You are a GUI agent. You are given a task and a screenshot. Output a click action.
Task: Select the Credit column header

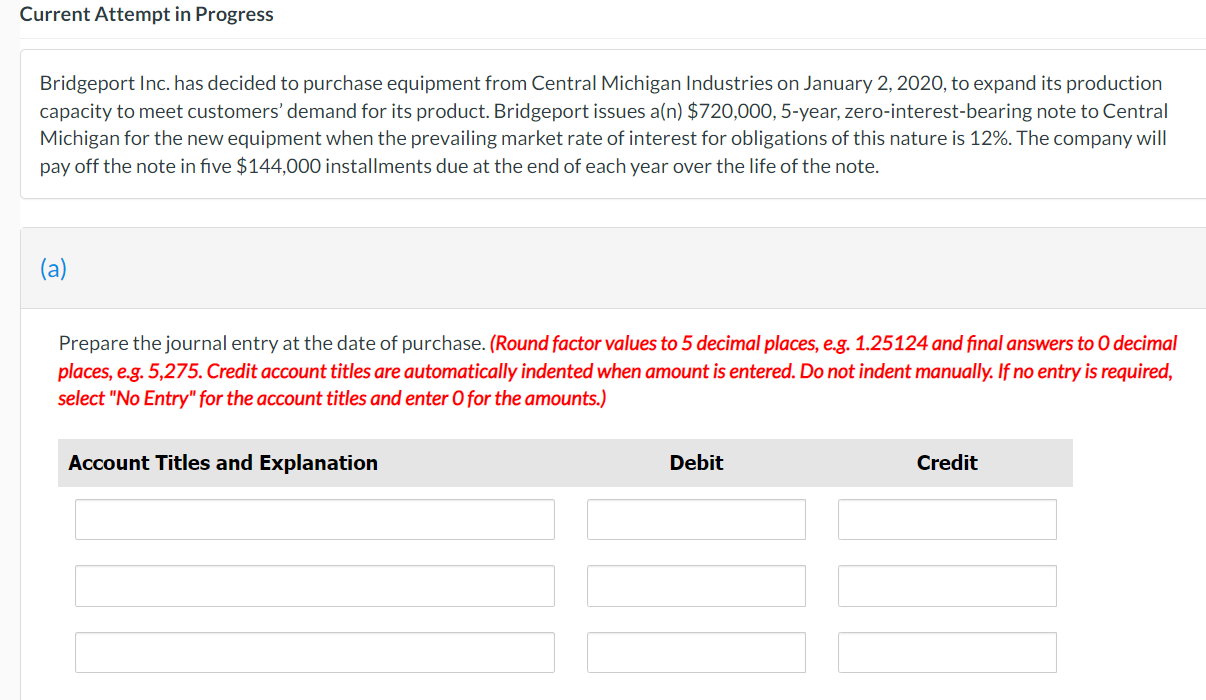946,462
